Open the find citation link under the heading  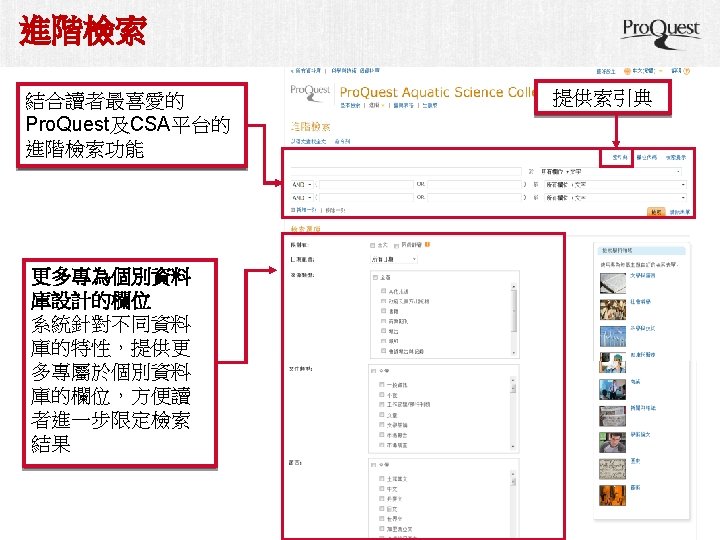(309, 141)
